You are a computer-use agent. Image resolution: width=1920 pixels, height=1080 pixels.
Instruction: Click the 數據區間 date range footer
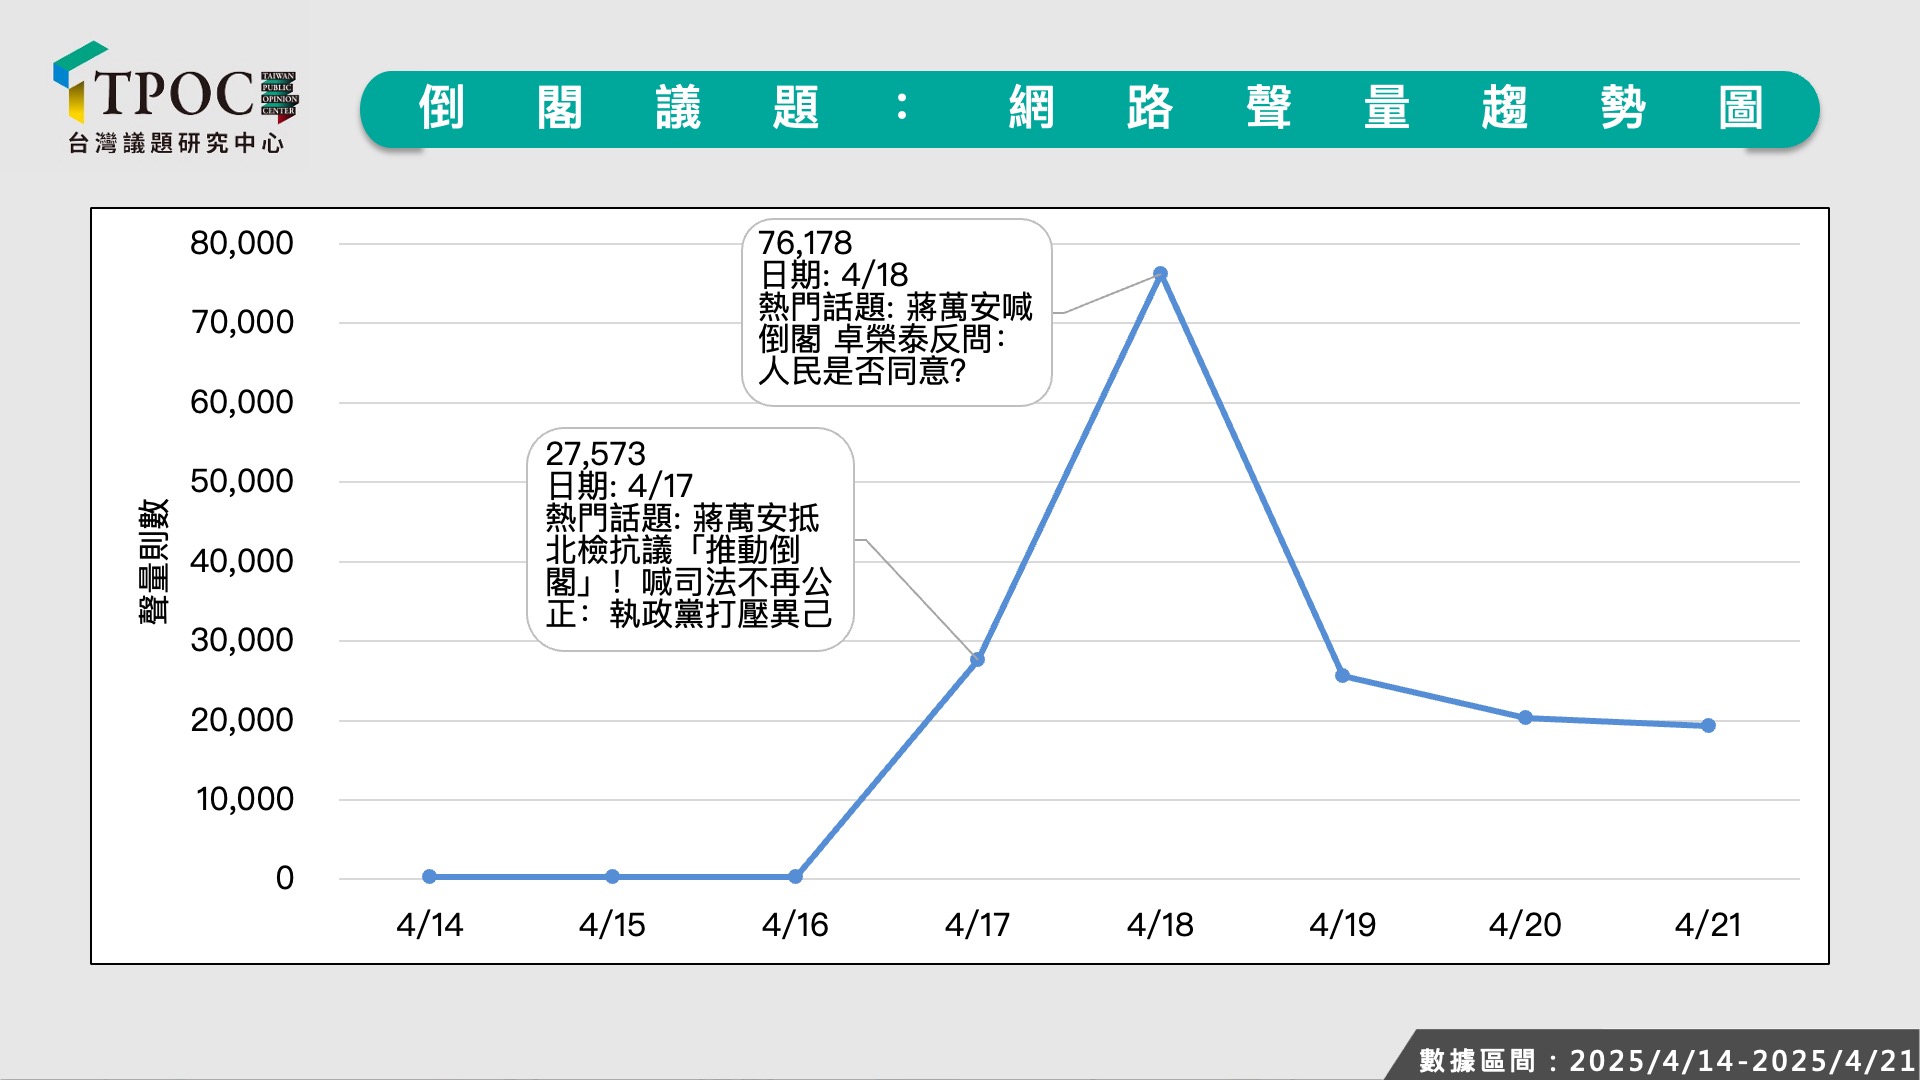tap(1664, 1059)
